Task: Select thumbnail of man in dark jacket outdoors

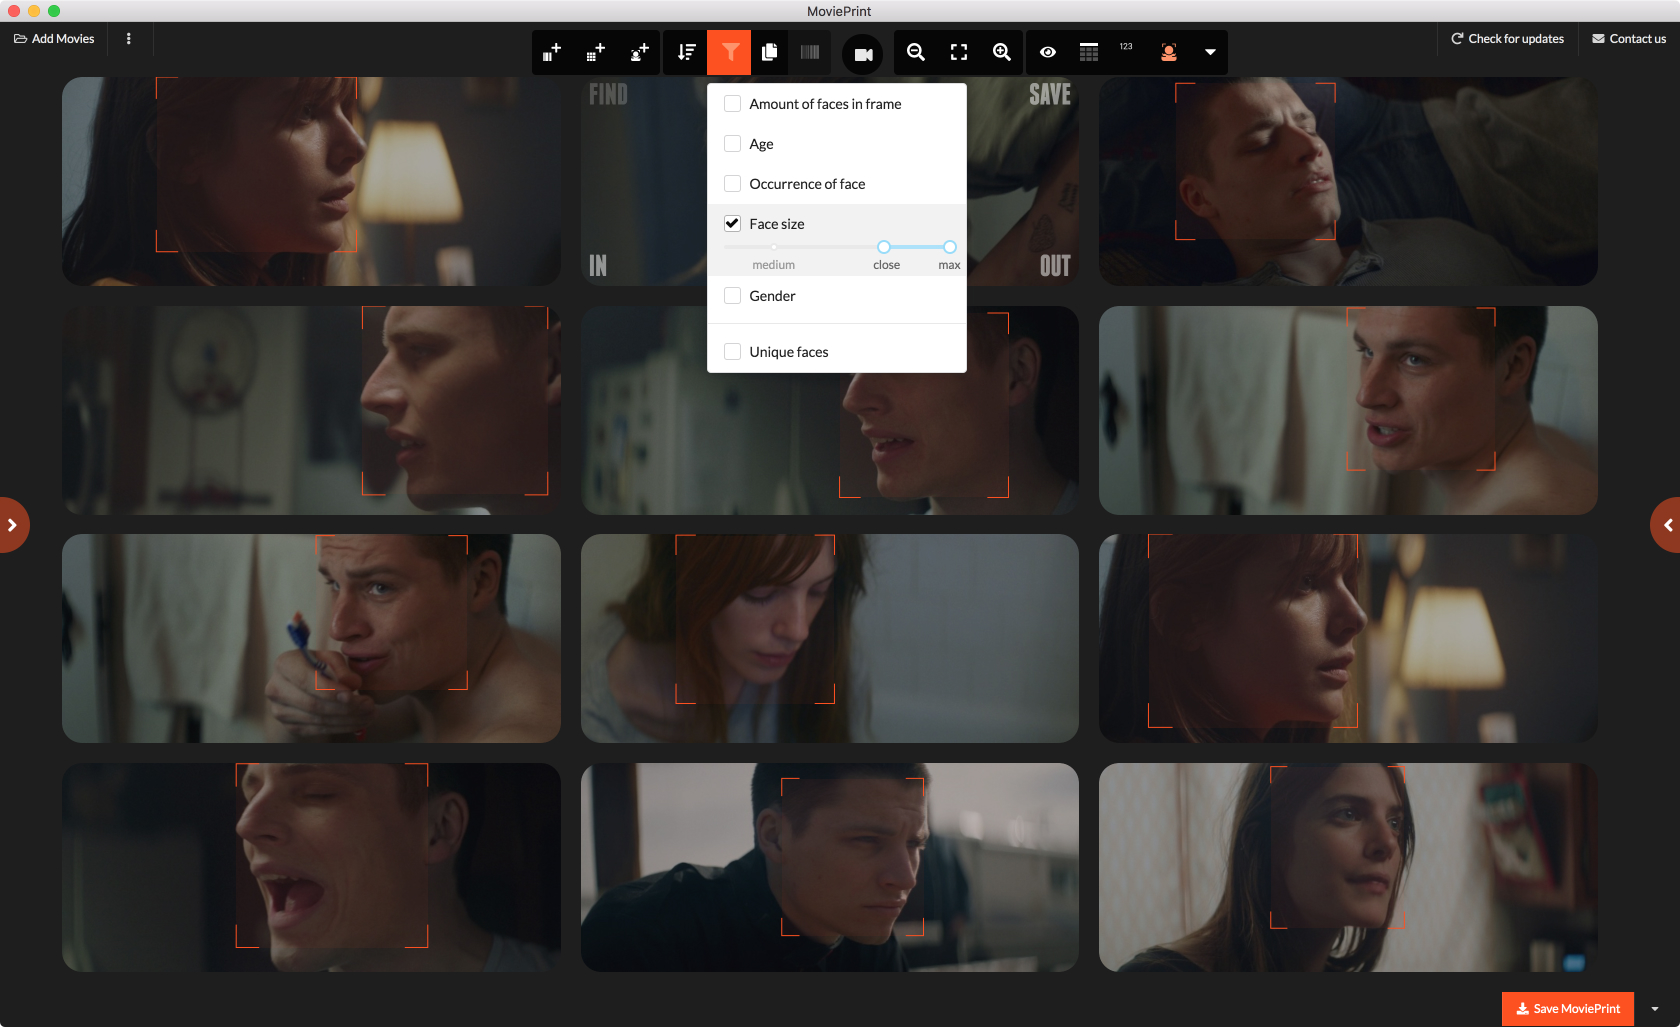Action: [829, 867]
